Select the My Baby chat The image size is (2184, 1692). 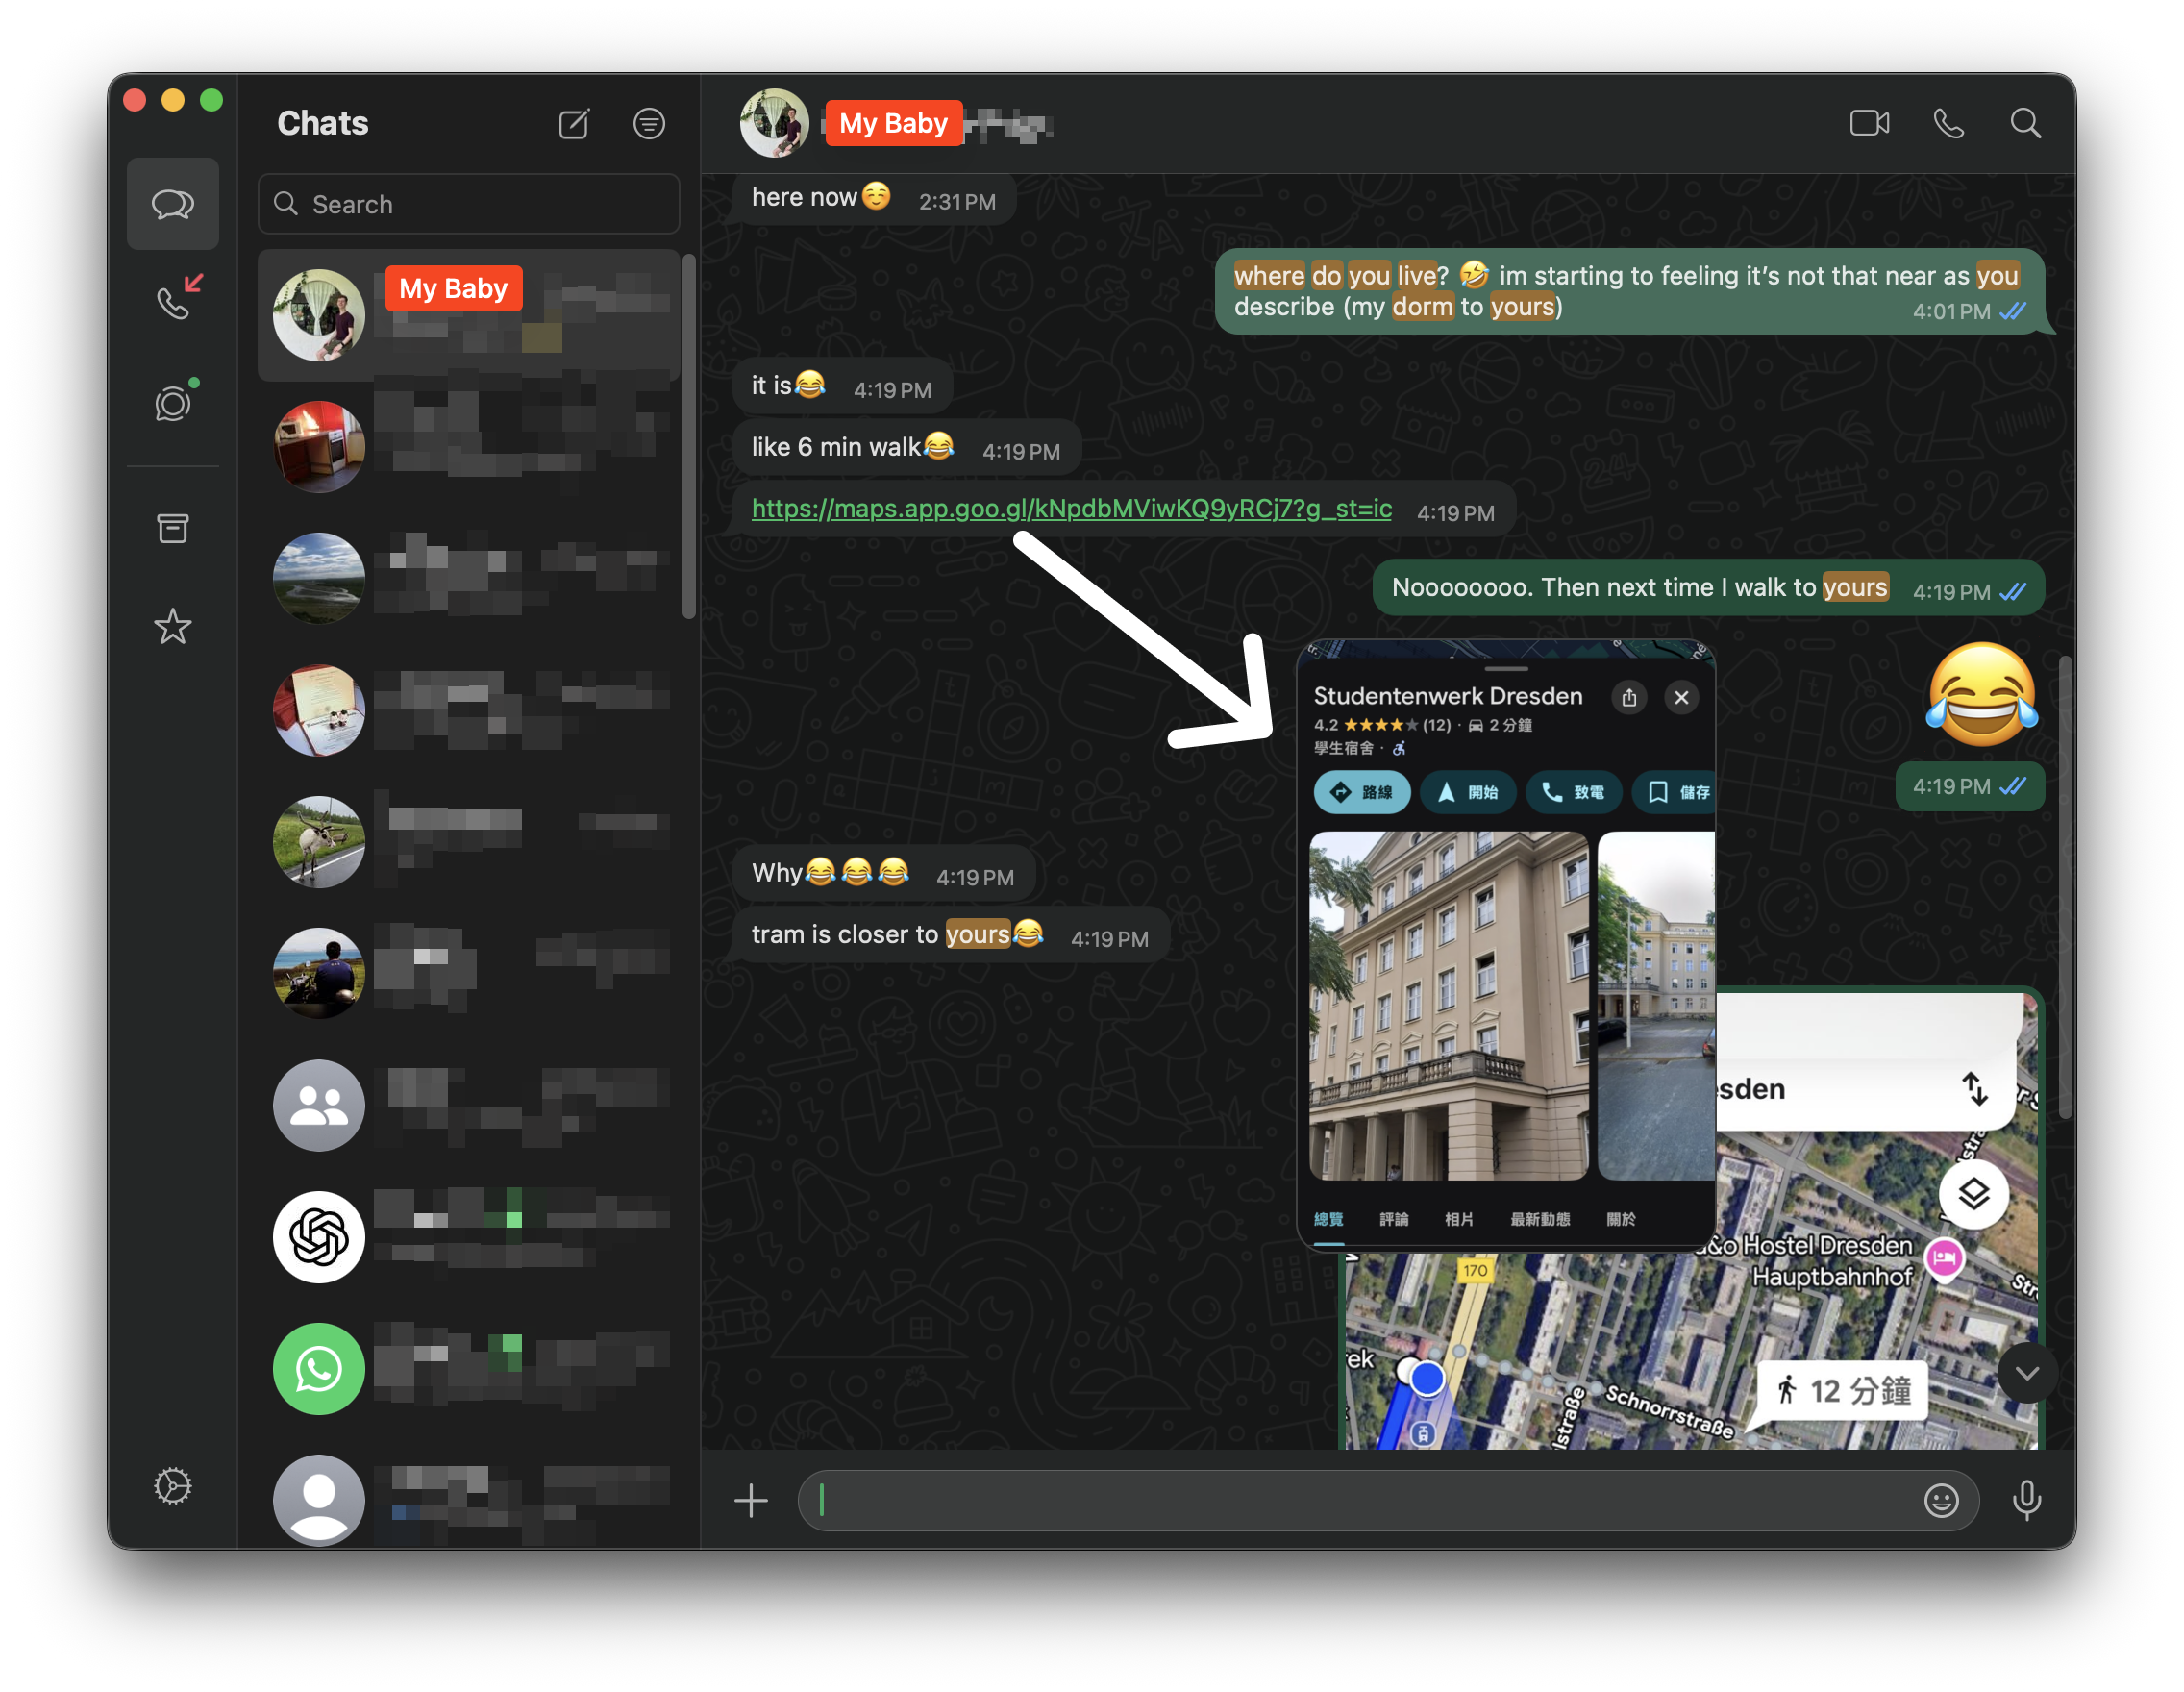click(x=469, y=315)
